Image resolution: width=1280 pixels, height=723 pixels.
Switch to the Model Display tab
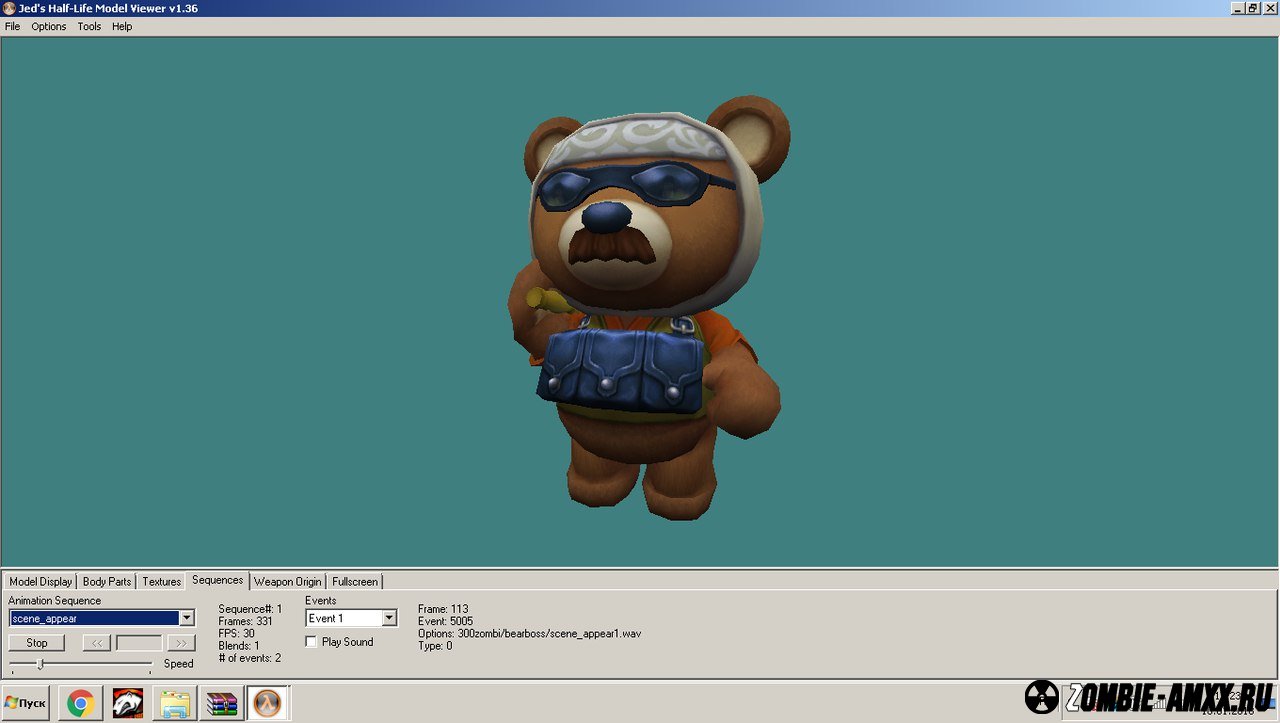coord(41,581)
